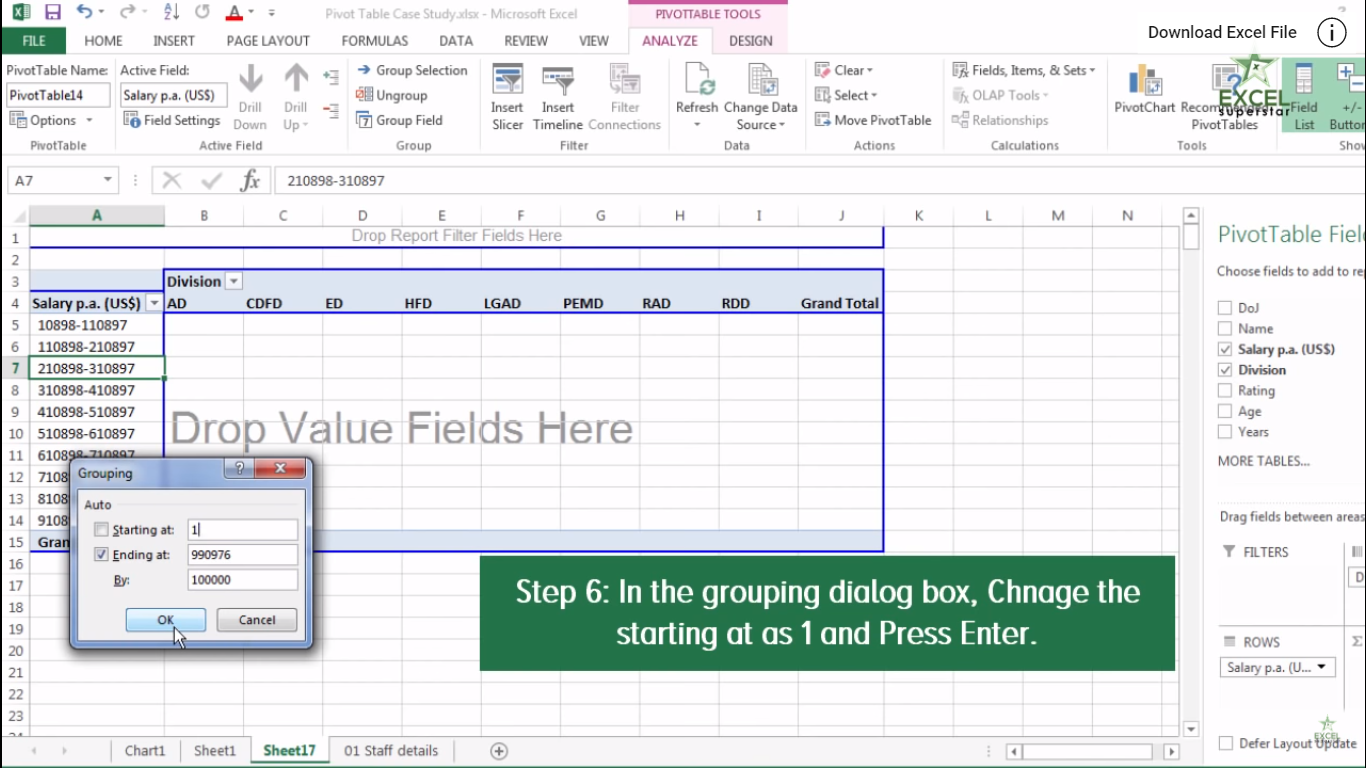Open Salary p.a. item dropdown in ROWS area

(x=1322, y=667)
